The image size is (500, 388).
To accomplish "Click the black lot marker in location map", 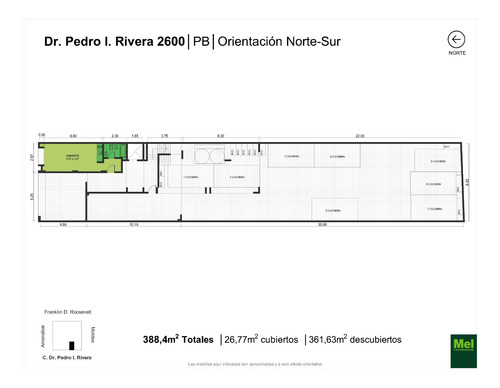I will (x=72, y=346).
